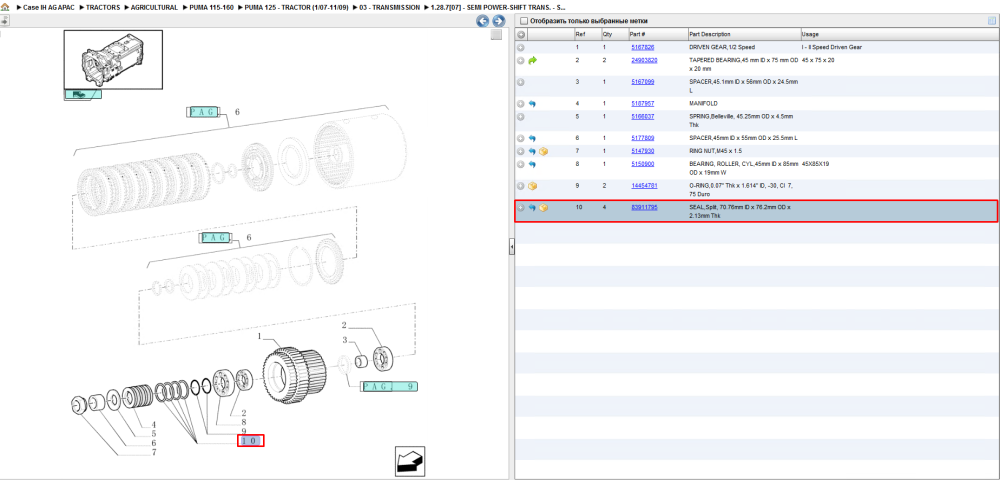Click the box icon on O-RING row

coord(533,185)
